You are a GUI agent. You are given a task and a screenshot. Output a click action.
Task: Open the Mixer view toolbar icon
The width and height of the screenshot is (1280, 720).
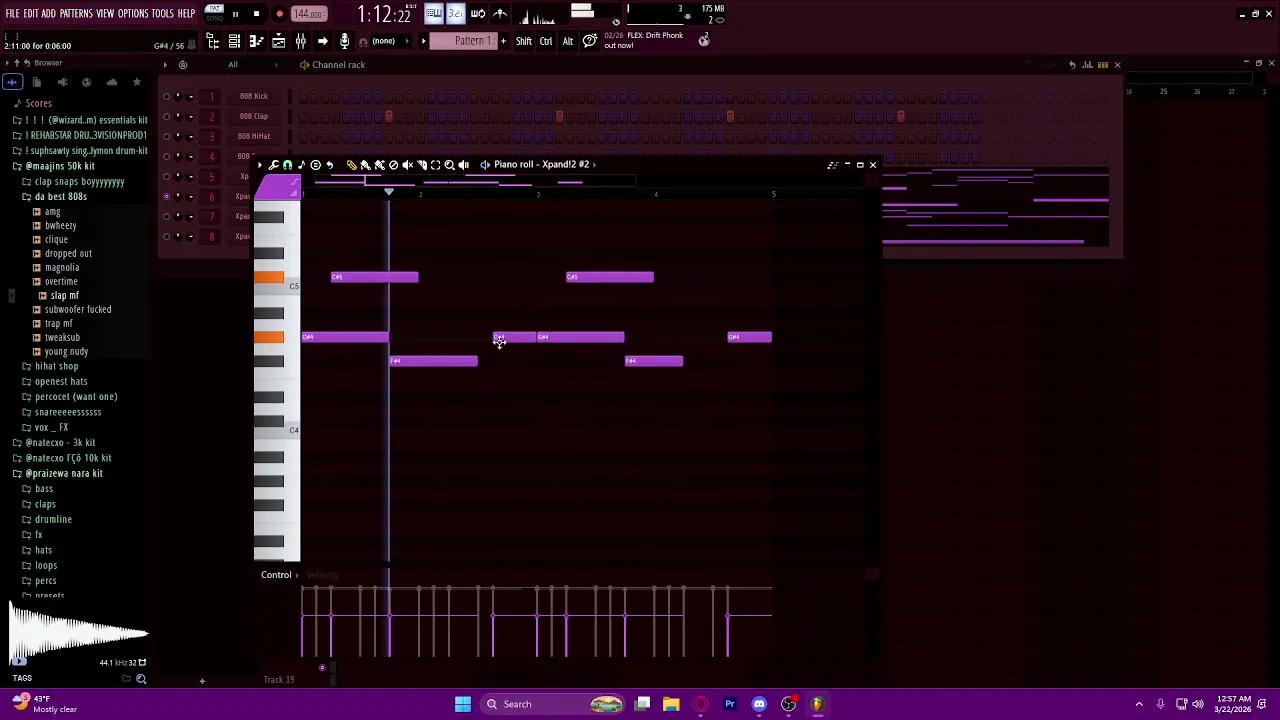click(300, 41)
